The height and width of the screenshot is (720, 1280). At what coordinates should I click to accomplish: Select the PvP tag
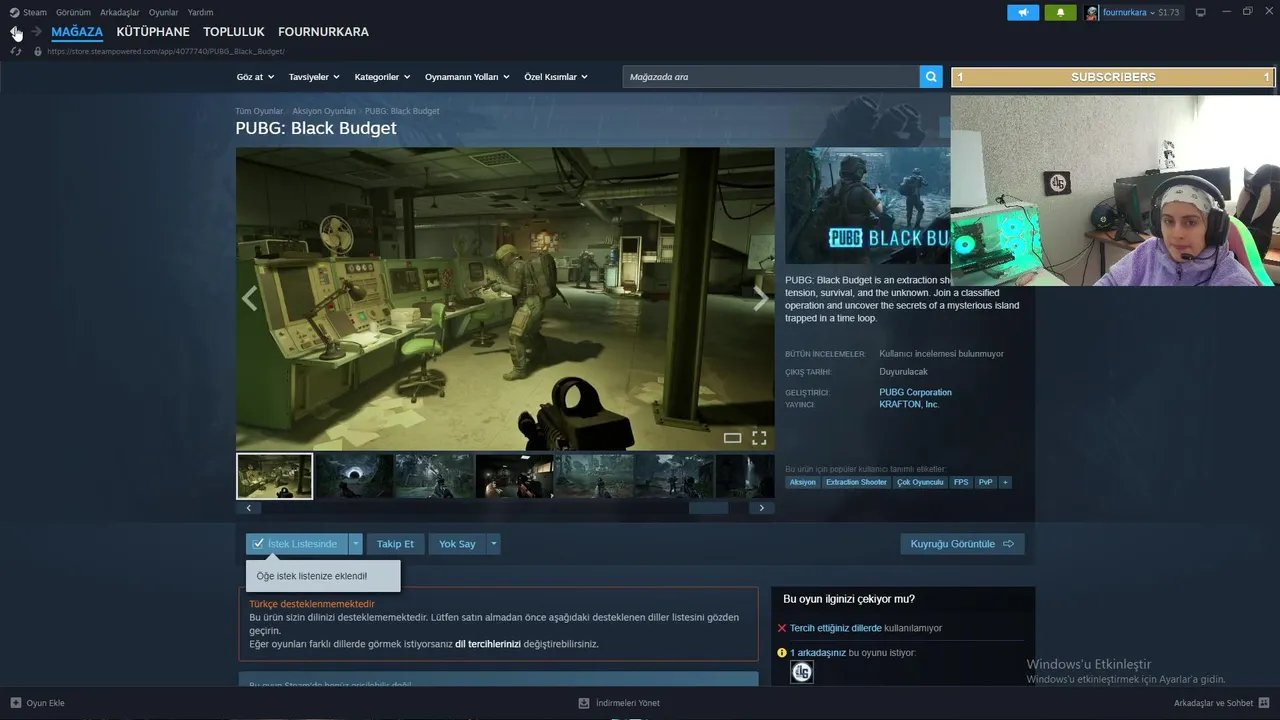(x=986, y=482)
